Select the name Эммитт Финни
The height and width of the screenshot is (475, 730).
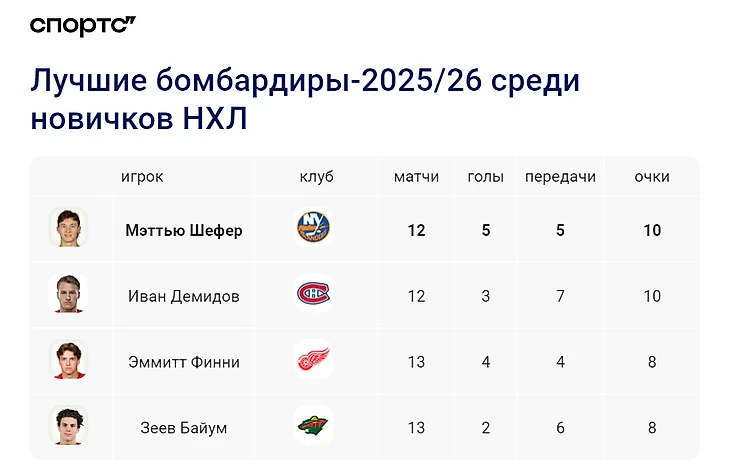click(184, 362)
